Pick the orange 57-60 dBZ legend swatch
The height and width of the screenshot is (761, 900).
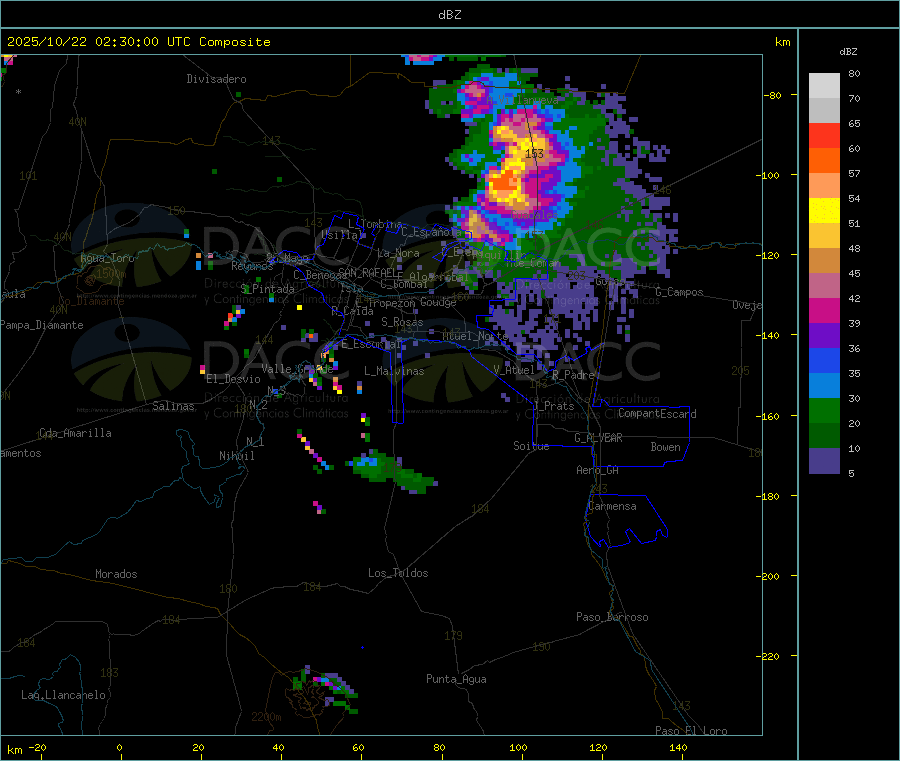coord(824,161)
